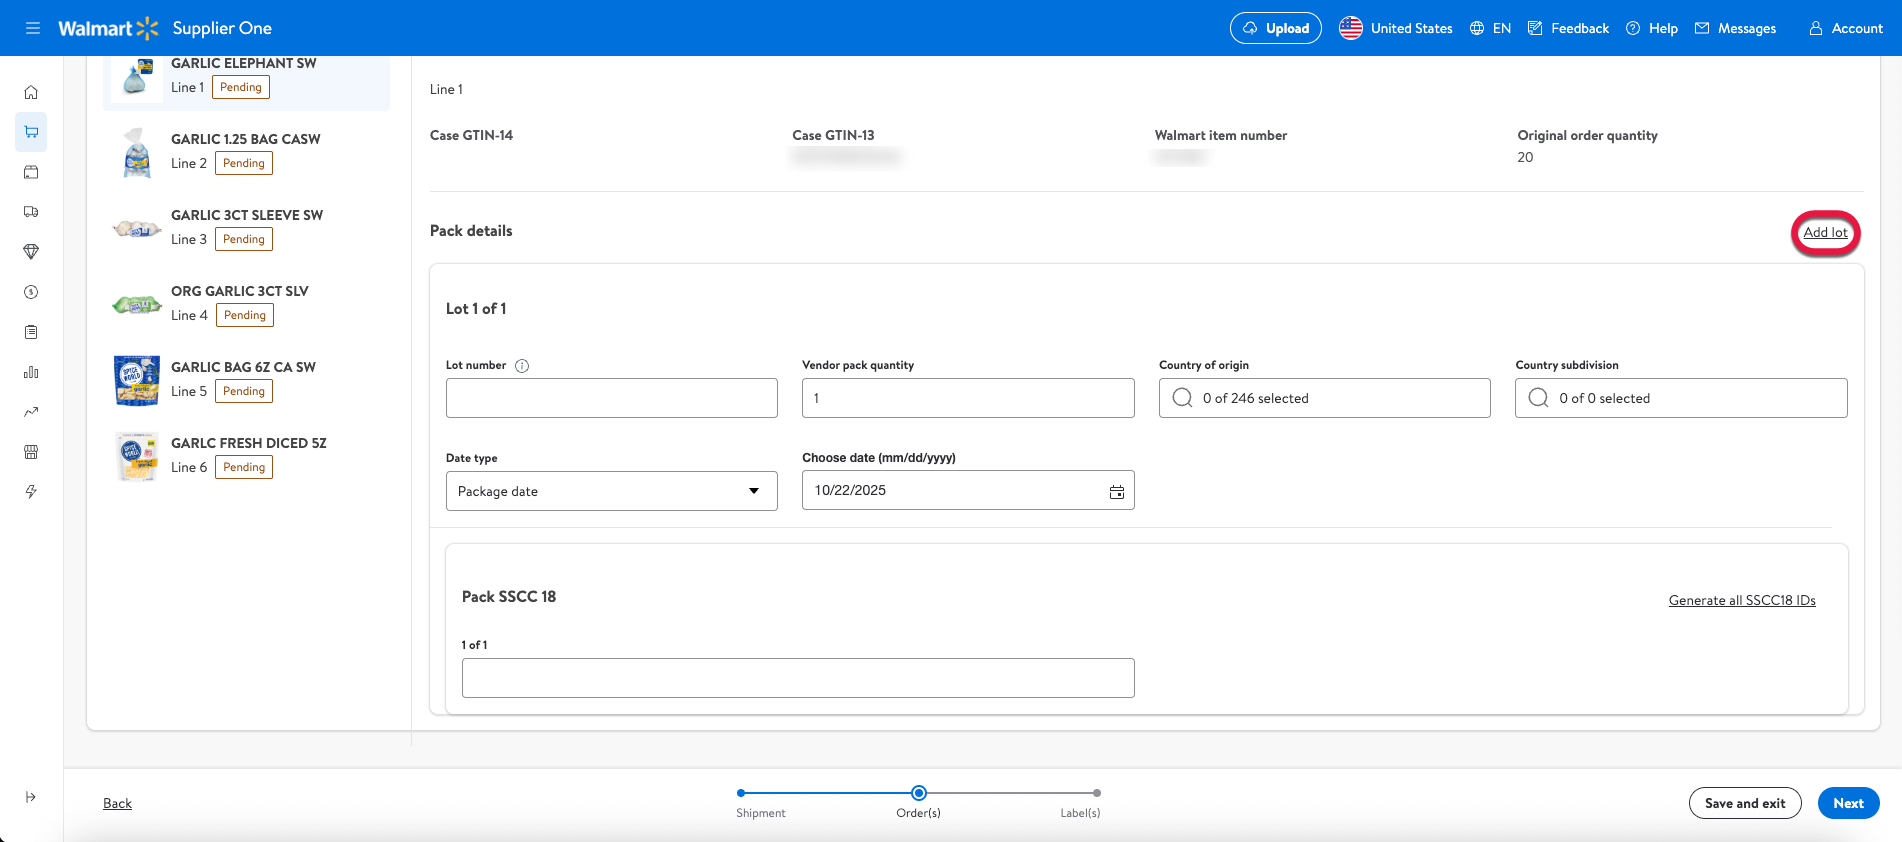Click the lightning bolt icon in the sidebar
Image resolution: width=1902 pixels, height=842 pixels.
coord(31,492)
